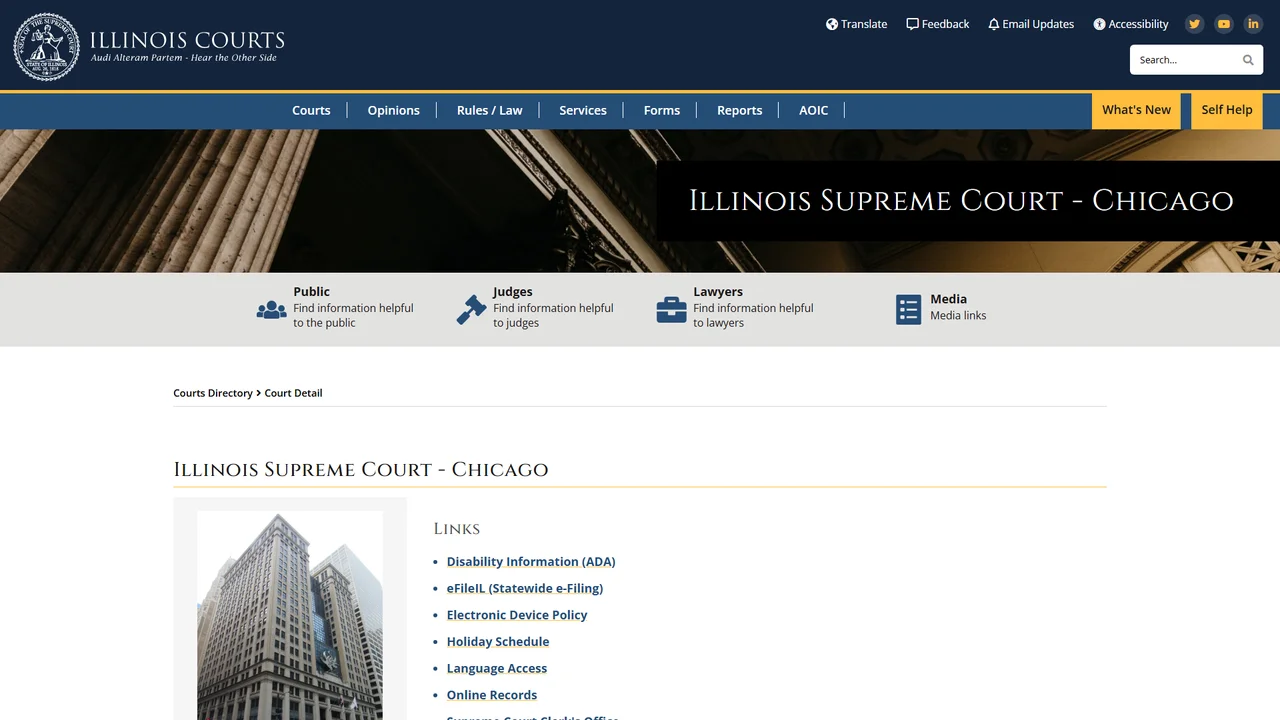Screen dimensions: 1280x720
Task: Go to Courts Directory breadcrumb
Action: click(213, 393)
